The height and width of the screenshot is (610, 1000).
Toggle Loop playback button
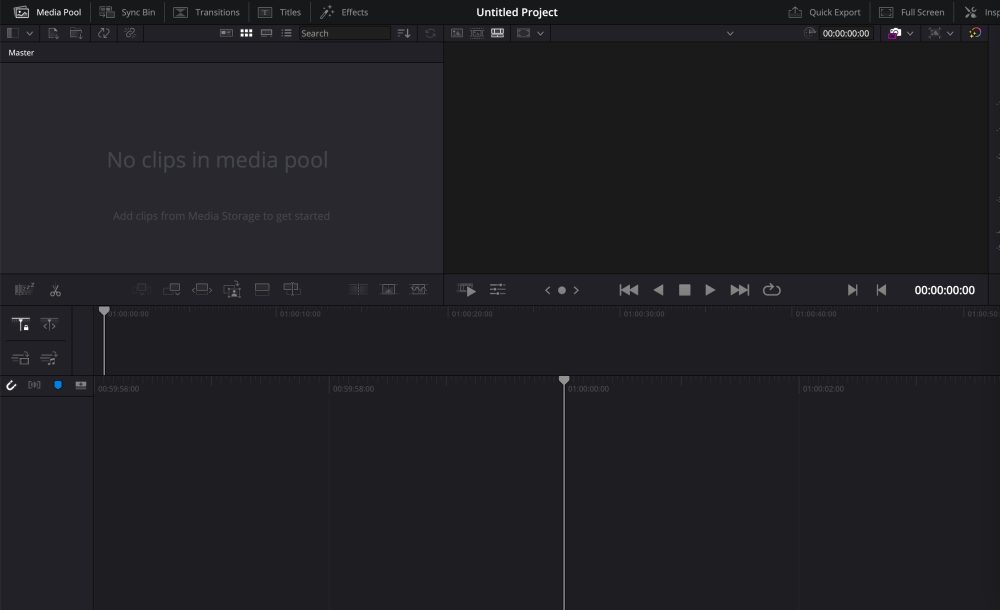click(x=771, y=290)
